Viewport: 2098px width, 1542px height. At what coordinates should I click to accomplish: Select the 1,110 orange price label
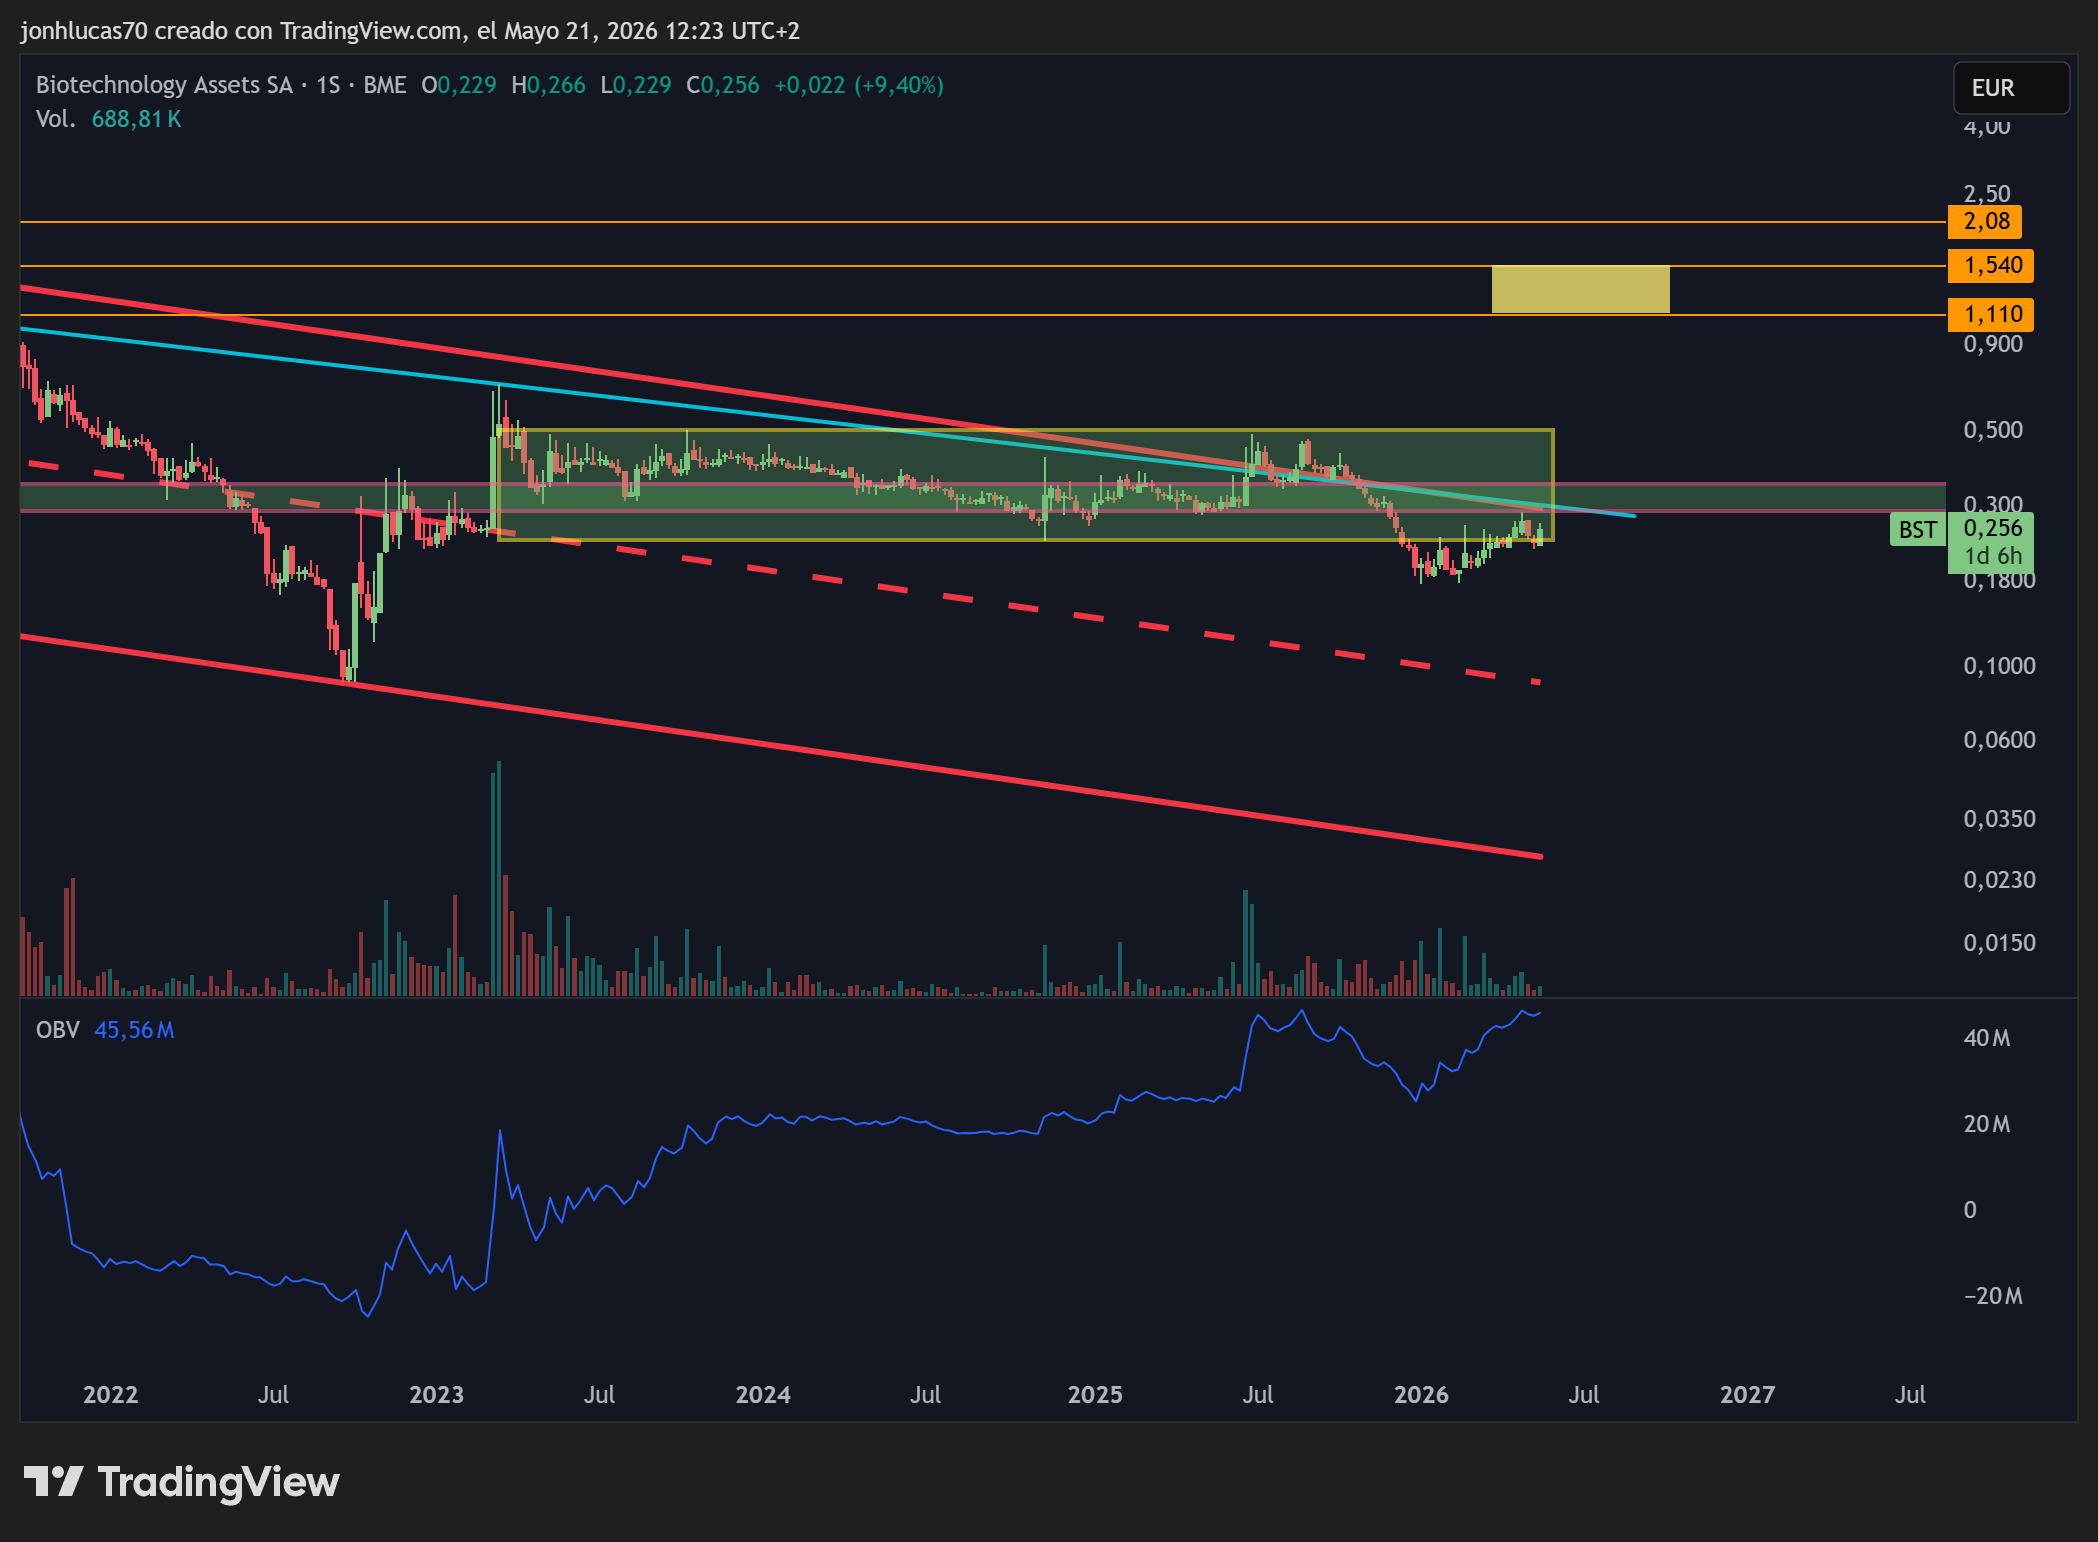point(1991,314)
